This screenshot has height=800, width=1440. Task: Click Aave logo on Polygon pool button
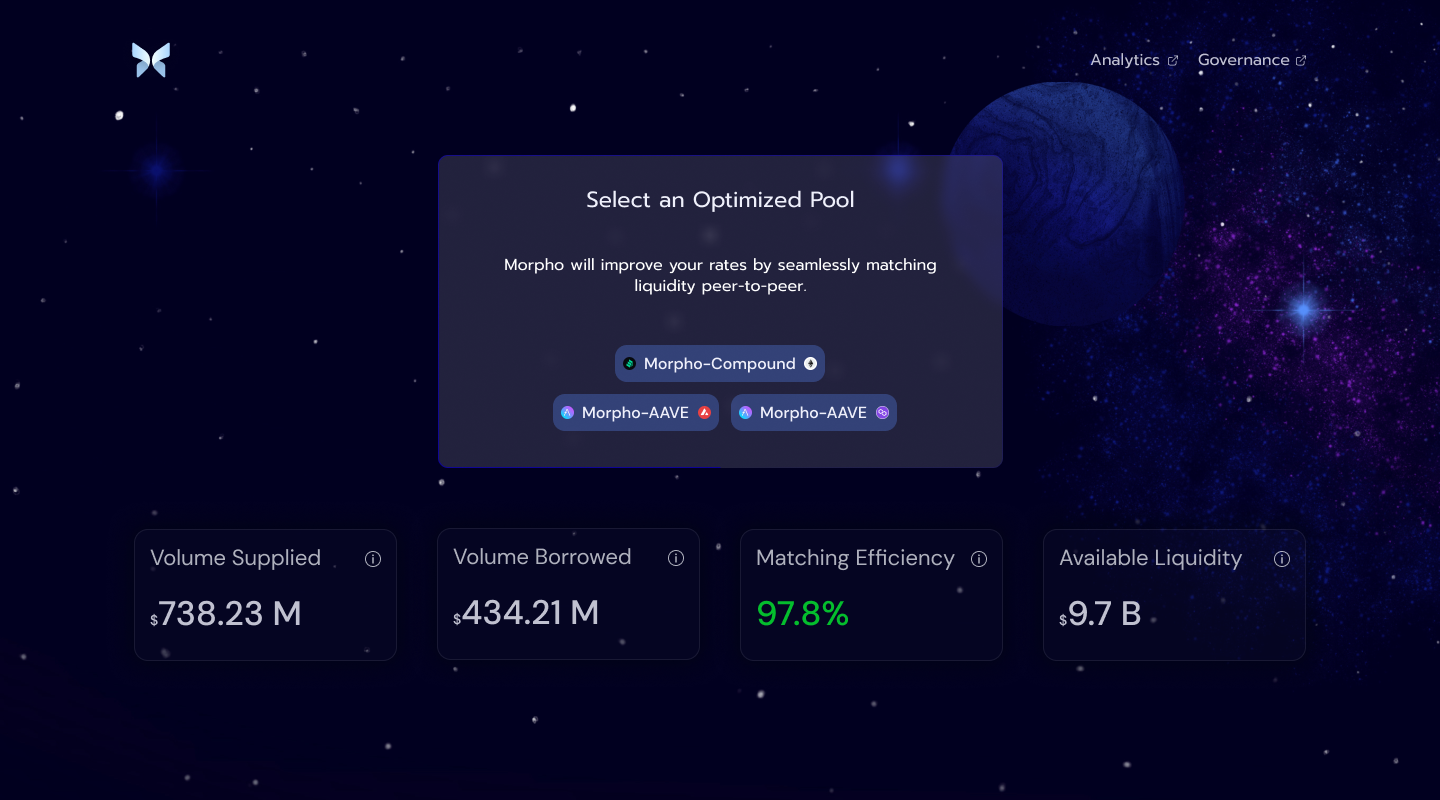pos(745,413)
